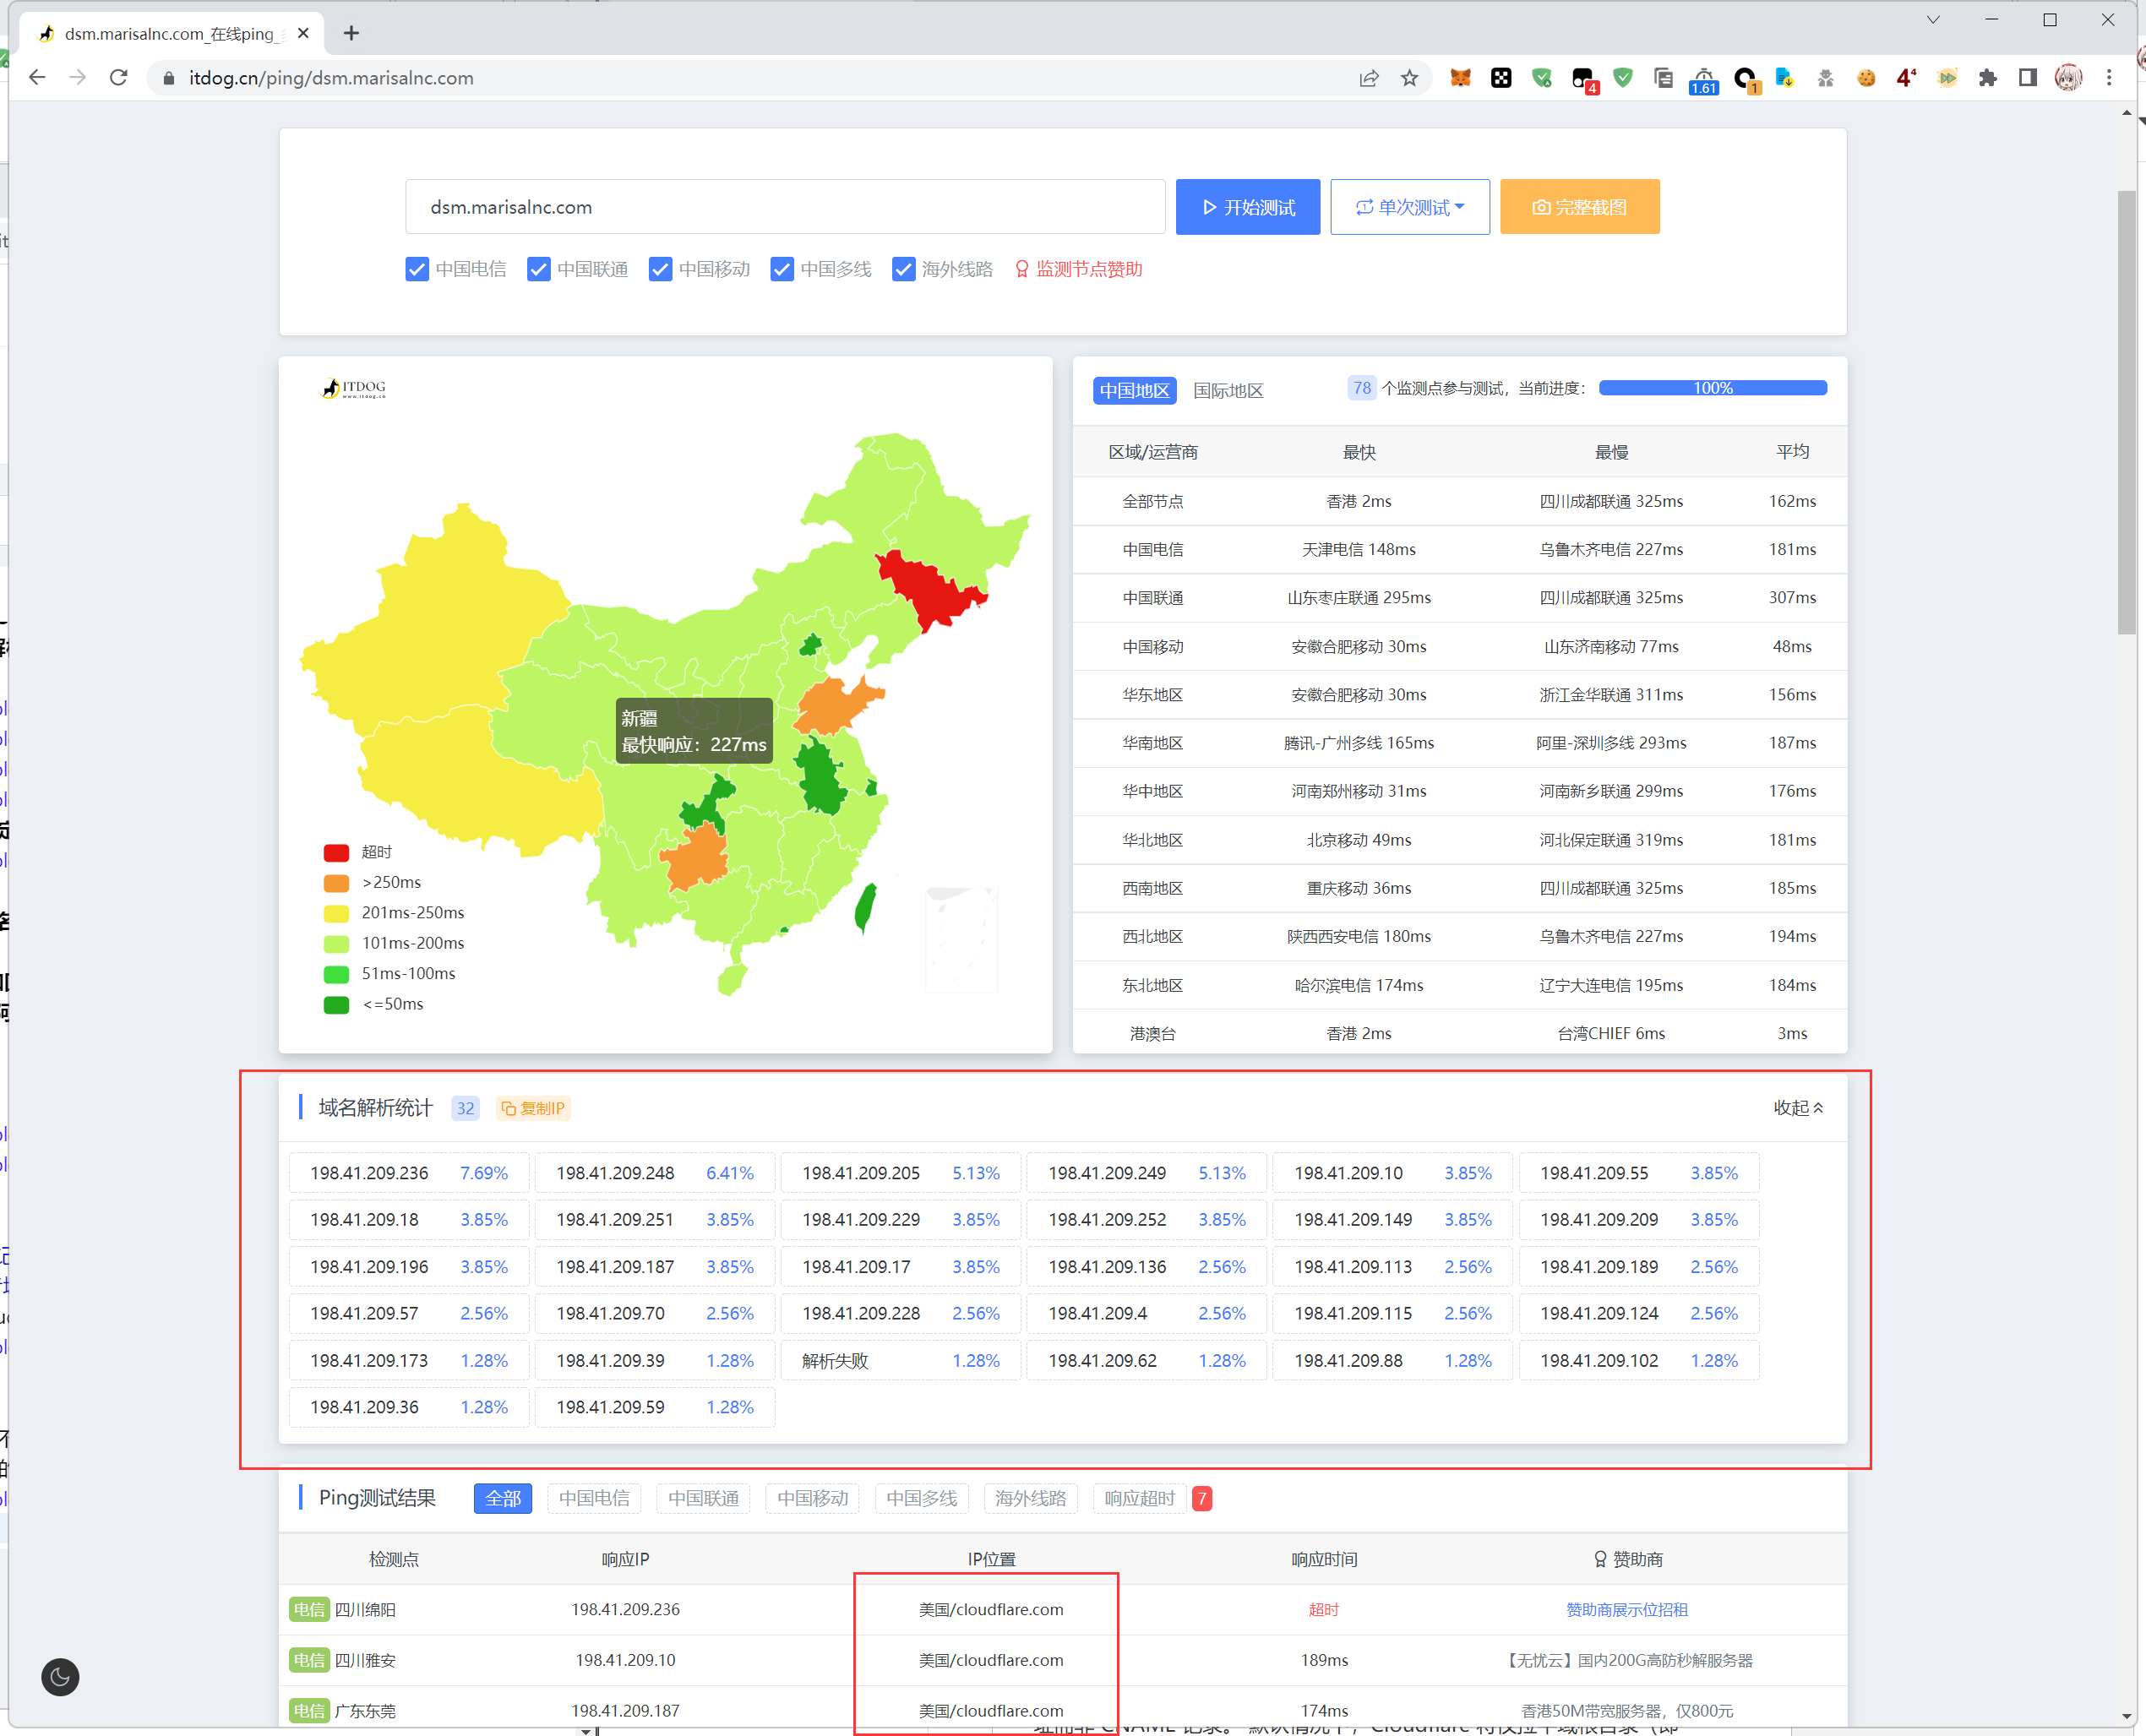
Task: Click the yellow 201ms-250ms legend swatch
Action: [336, 913]
